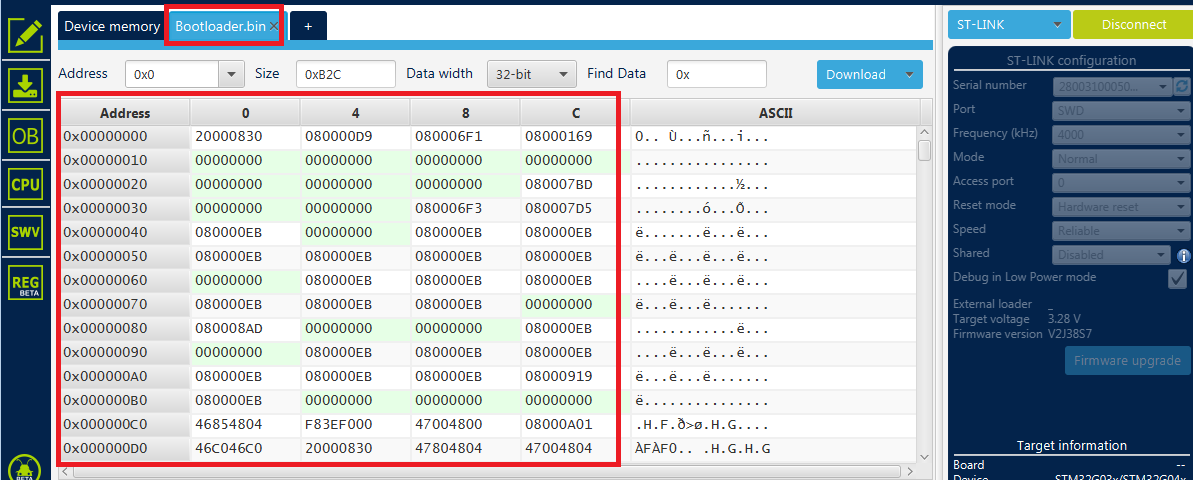Select cell 080000D9 in first row
The width and height of the screenshot is (1193, 480).
point(355,137)
